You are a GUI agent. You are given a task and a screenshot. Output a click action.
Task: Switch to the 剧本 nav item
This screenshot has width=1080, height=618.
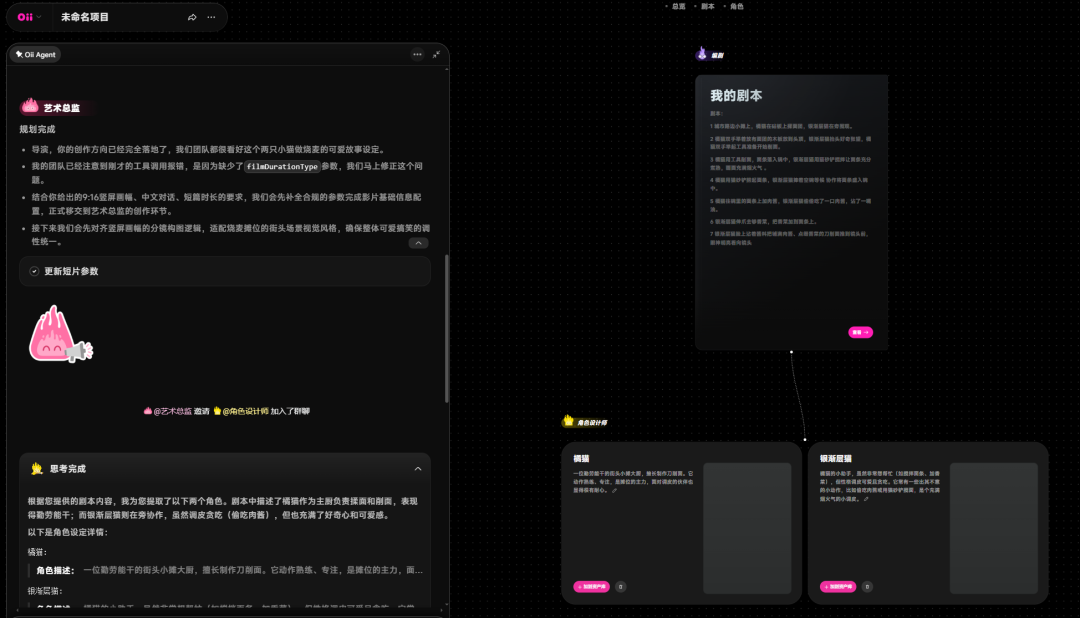click(707, 6)
